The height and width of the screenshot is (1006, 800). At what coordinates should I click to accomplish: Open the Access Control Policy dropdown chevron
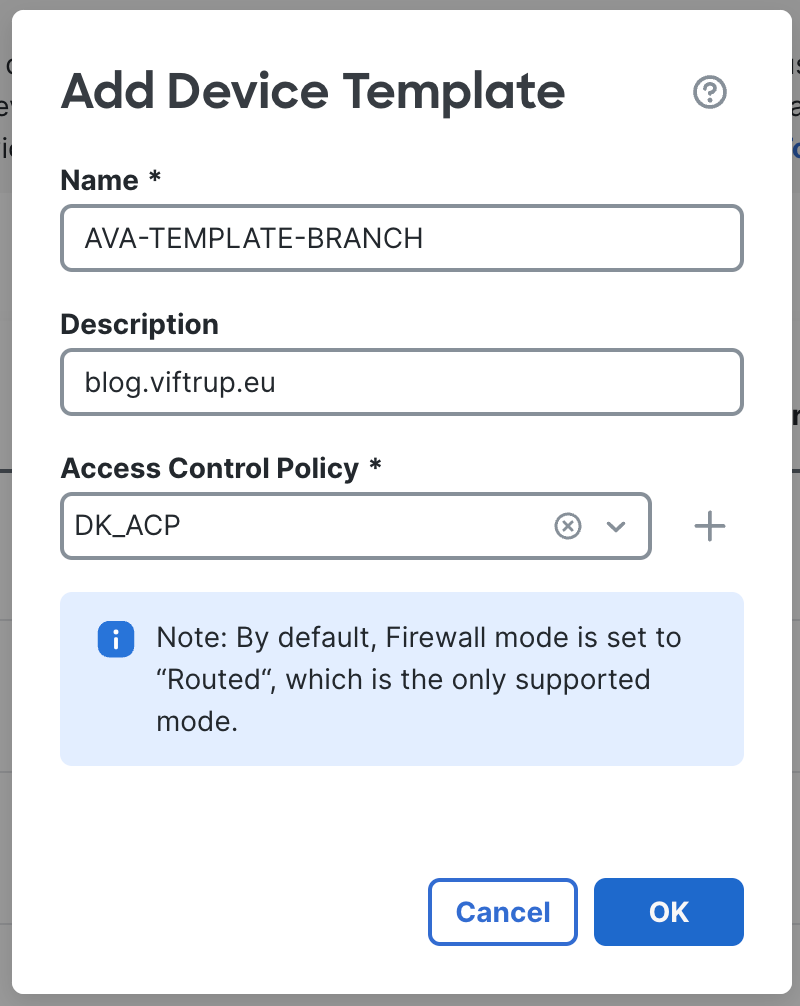tap(617, 526)
